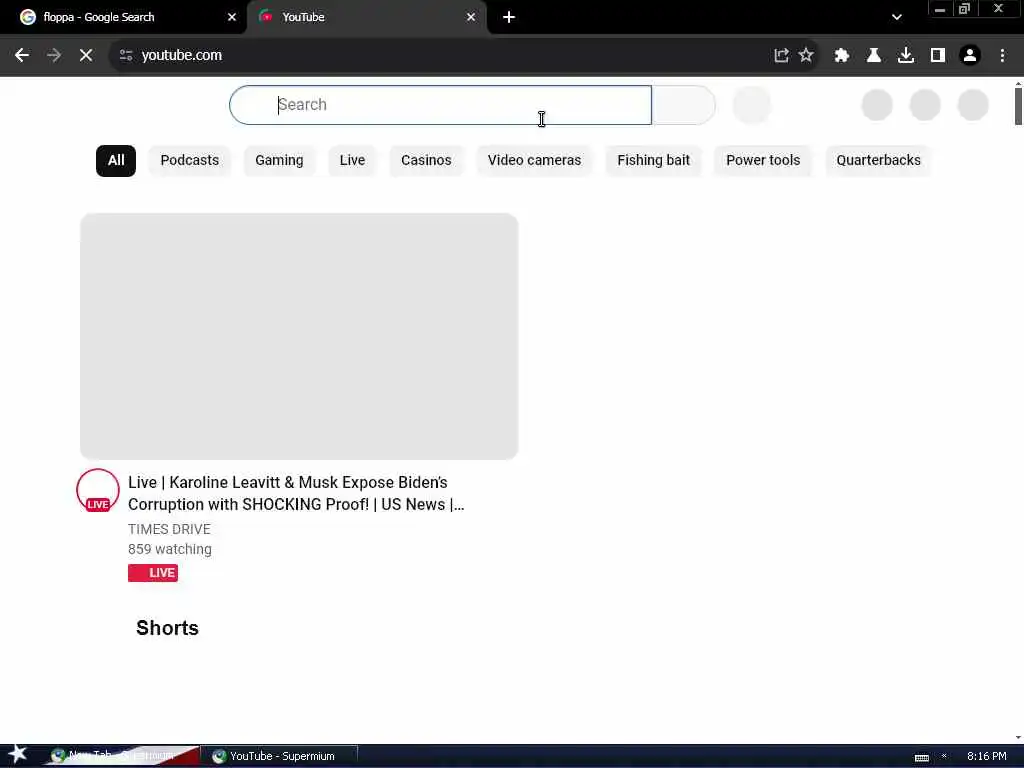Select the Power tools filter chip
This screenshot has height=768, width=1024.
(x=763, y=161)
